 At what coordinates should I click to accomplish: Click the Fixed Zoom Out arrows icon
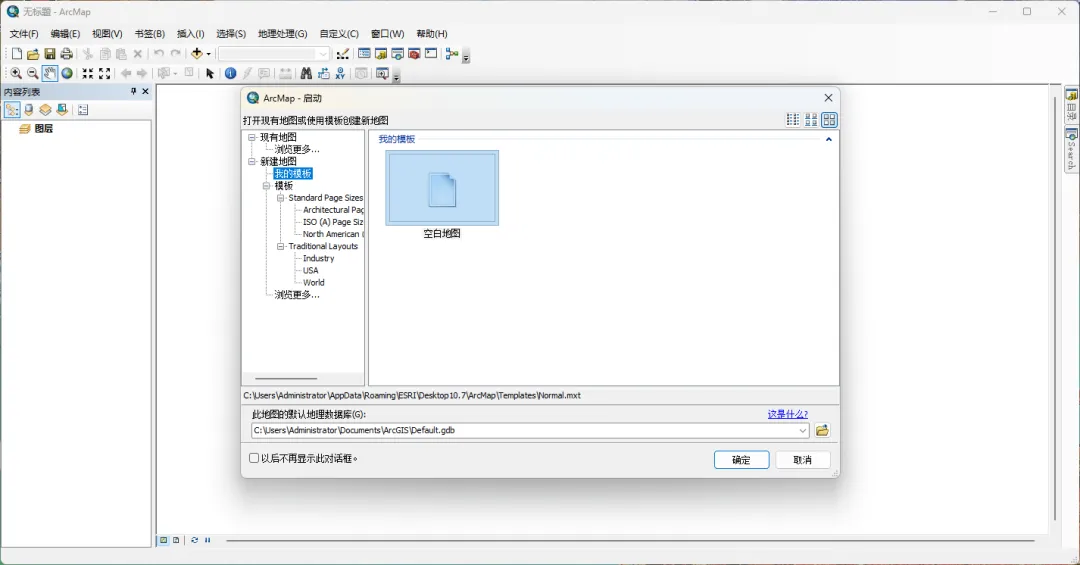(x=105, y=73)
